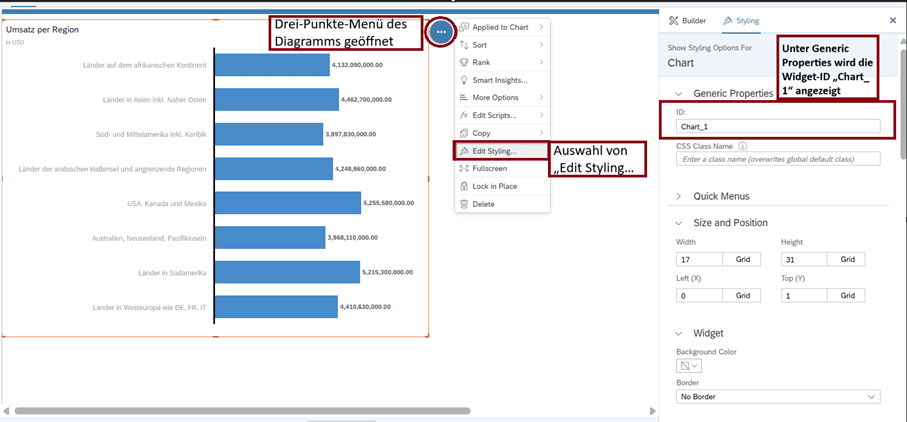The image size is (907, 422).
Task: Choose Edit Styling... from the context menu
Action: click(500, 151)
